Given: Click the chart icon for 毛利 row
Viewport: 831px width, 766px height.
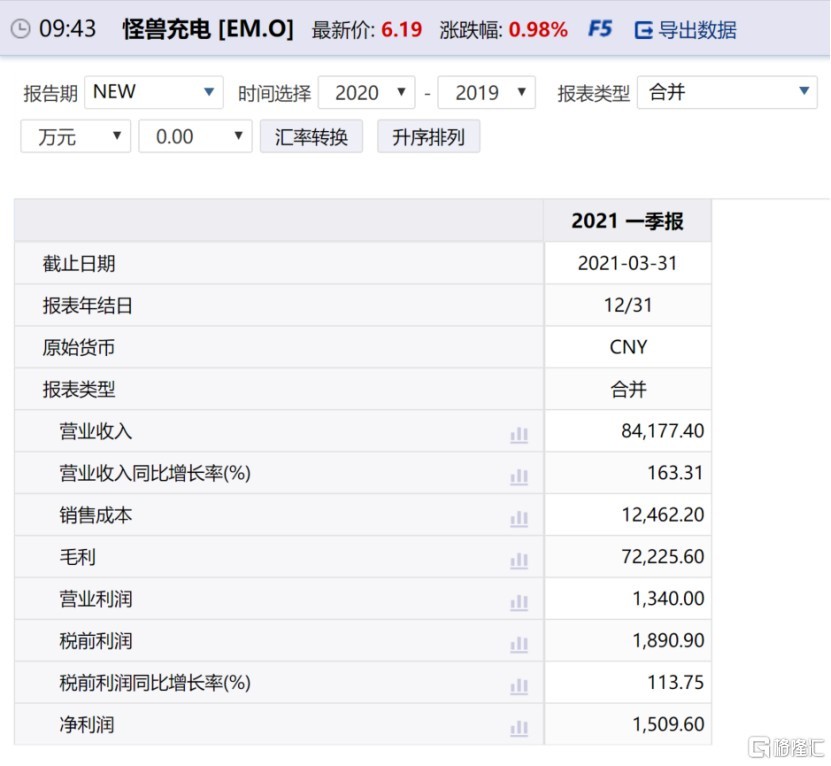Looking at the screenshot, I should (518, 560).
